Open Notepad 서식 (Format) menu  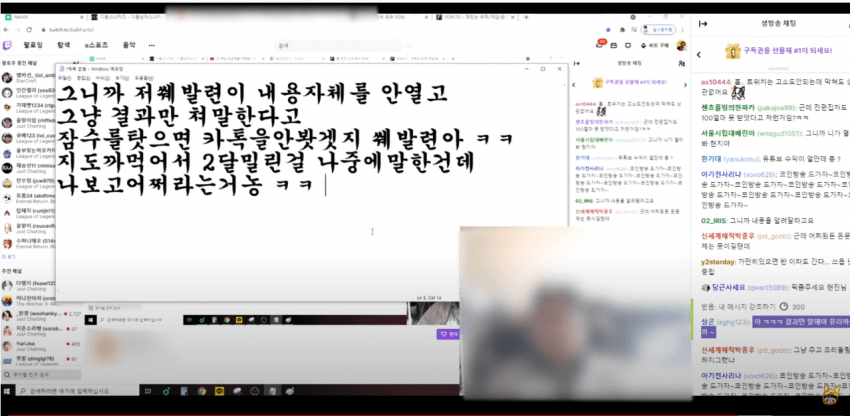point(105,78)
